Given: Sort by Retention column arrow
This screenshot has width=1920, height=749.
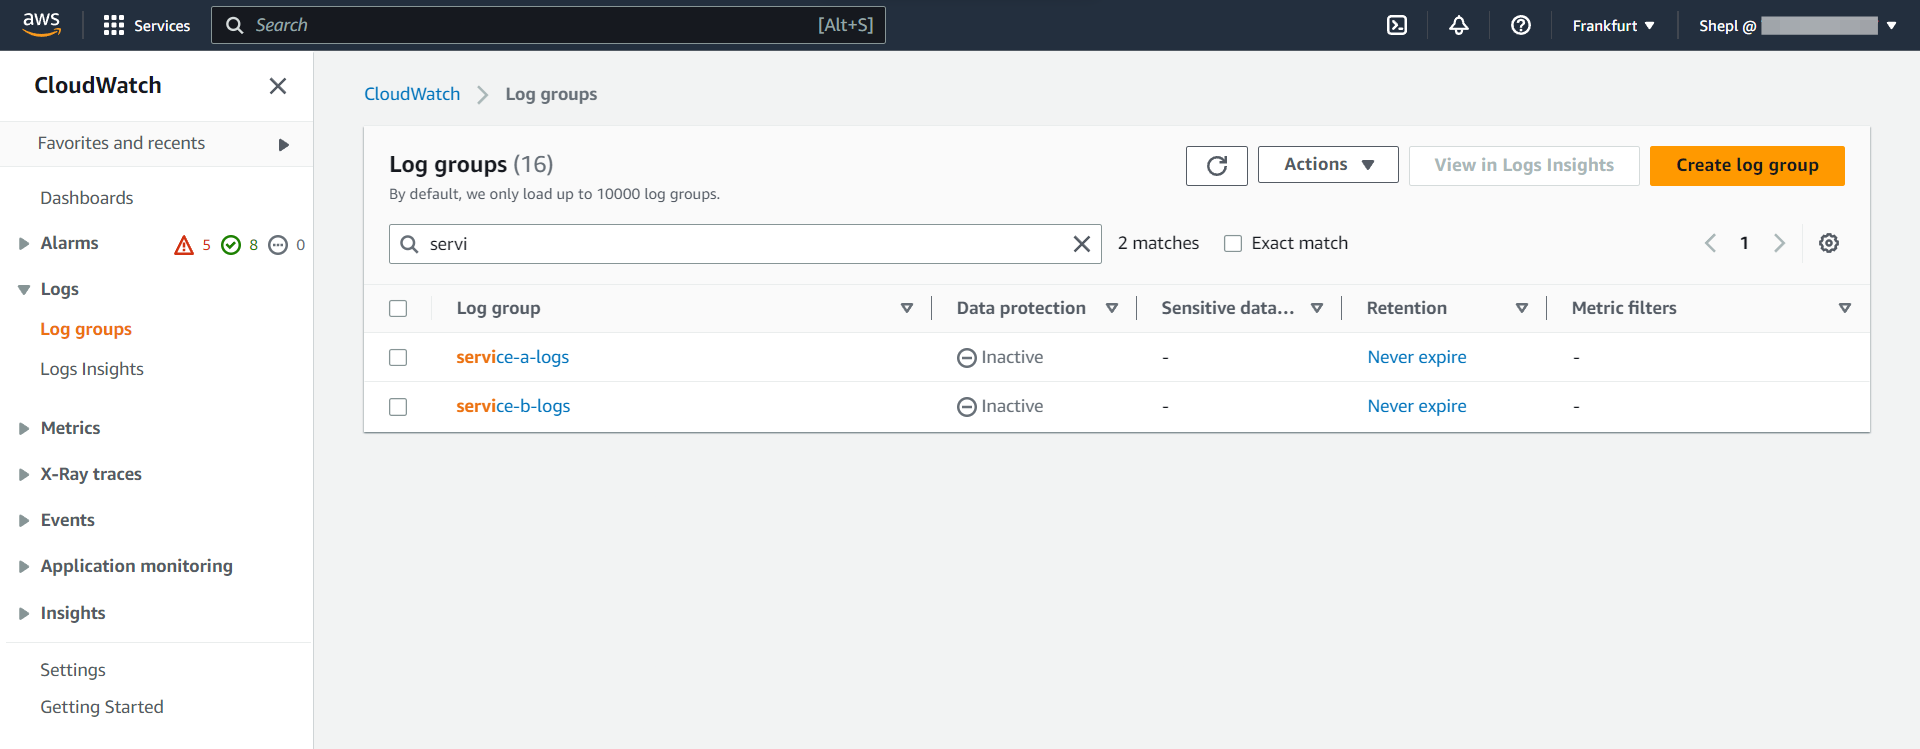Looking at the screenshot, I should click(1522, 308).
